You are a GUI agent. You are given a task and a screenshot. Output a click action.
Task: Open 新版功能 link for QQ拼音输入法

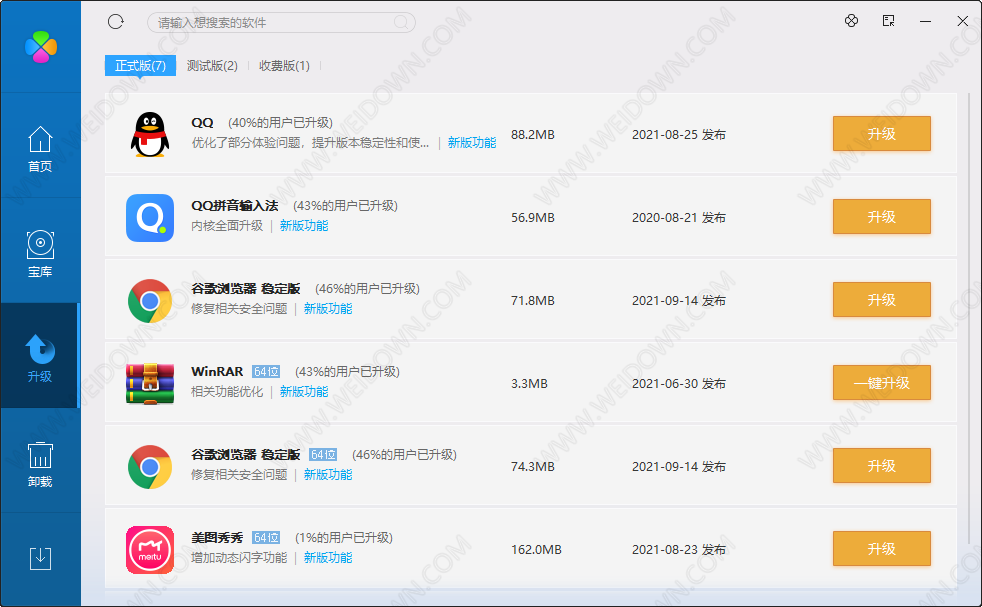tap(304, 226)
